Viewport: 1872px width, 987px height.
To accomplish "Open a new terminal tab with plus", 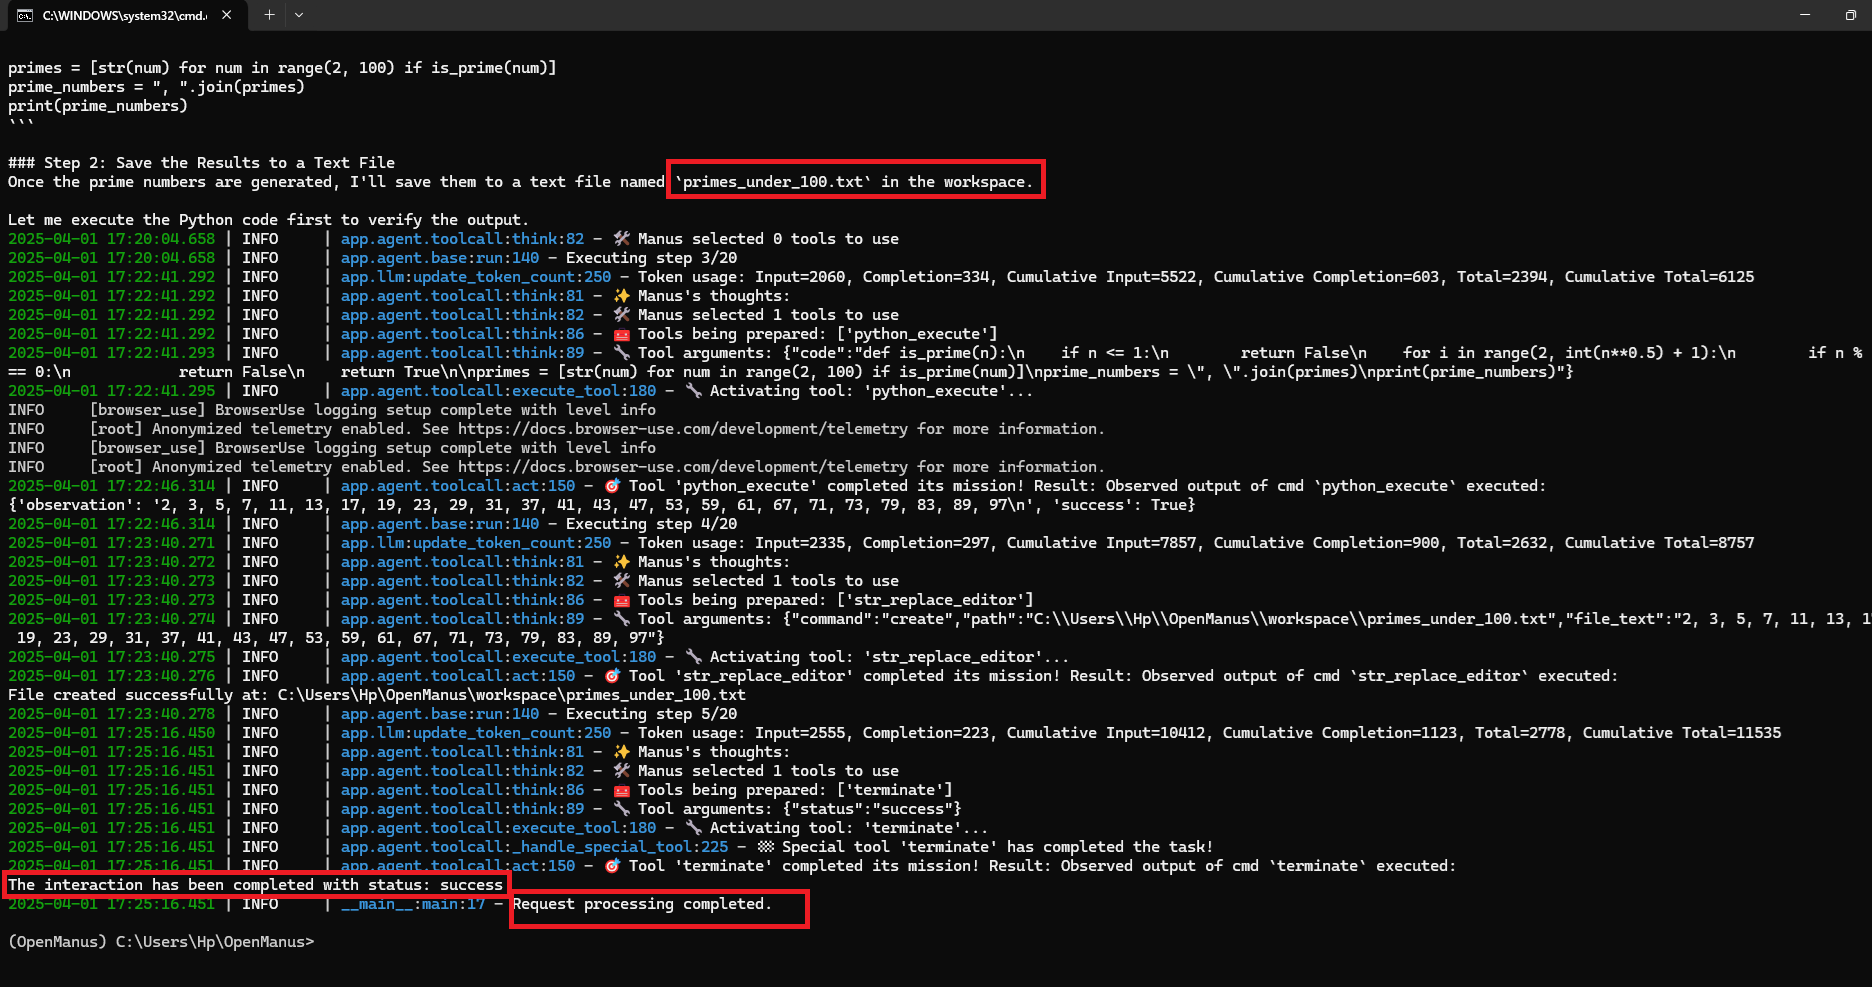I will [269, 15].
